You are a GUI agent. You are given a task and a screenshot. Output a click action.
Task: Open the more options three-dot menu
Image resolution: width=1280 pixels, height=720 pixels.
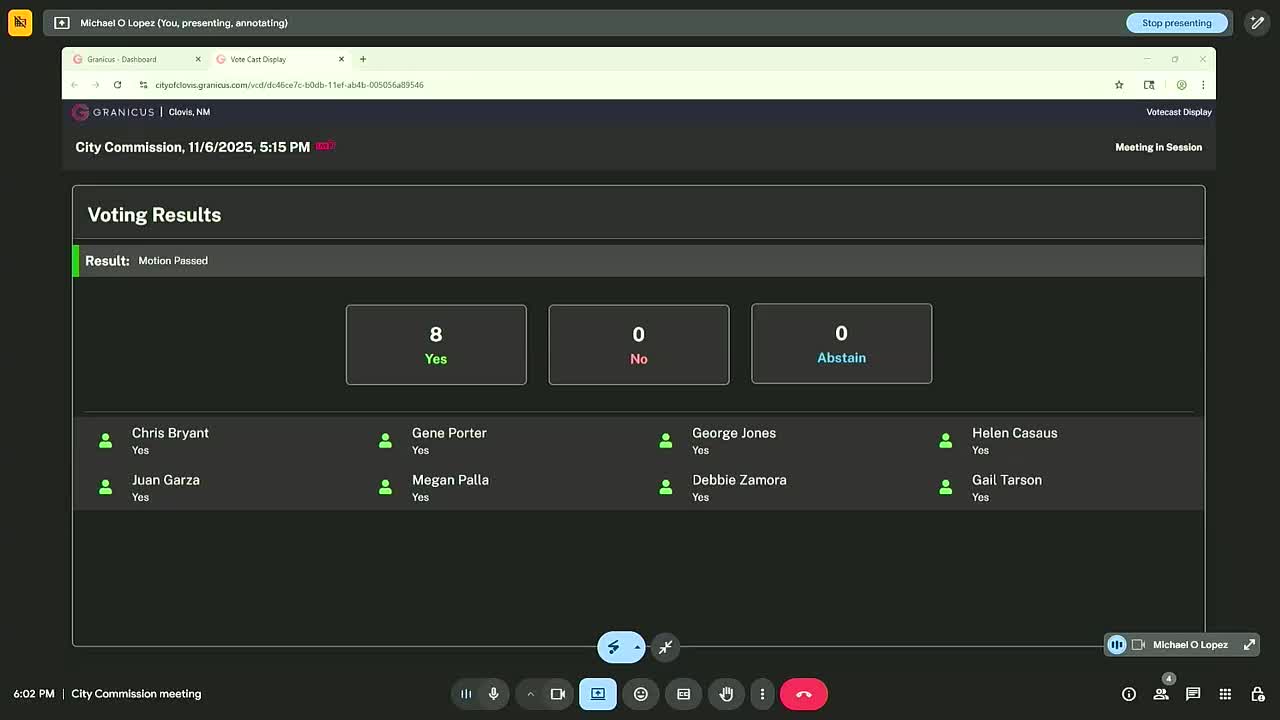click(x=762, y=694)
